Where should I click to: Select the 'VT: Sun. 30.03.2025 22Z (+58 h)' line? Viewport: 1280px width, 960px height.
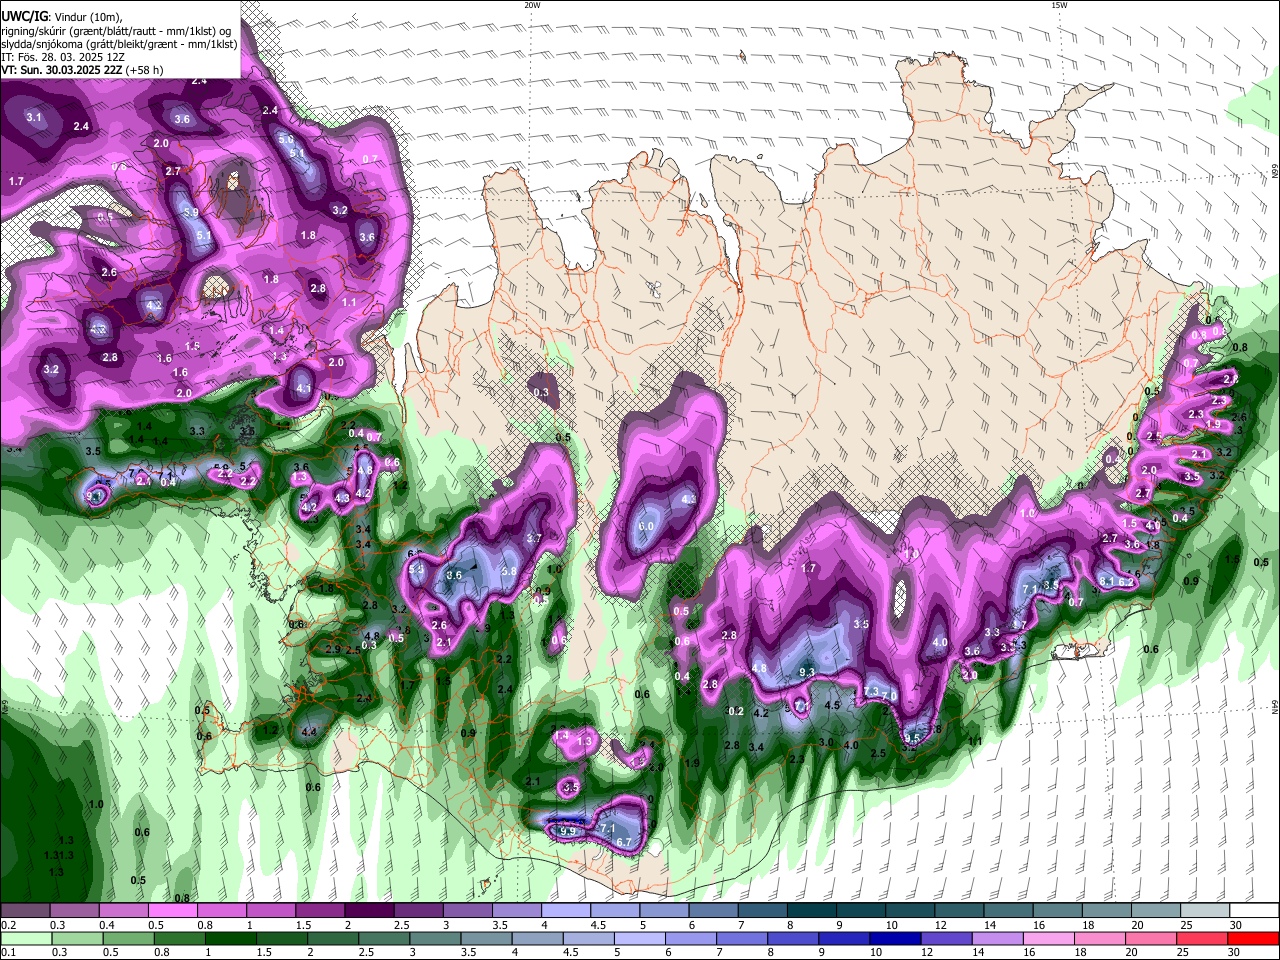[x=82, y=71]
